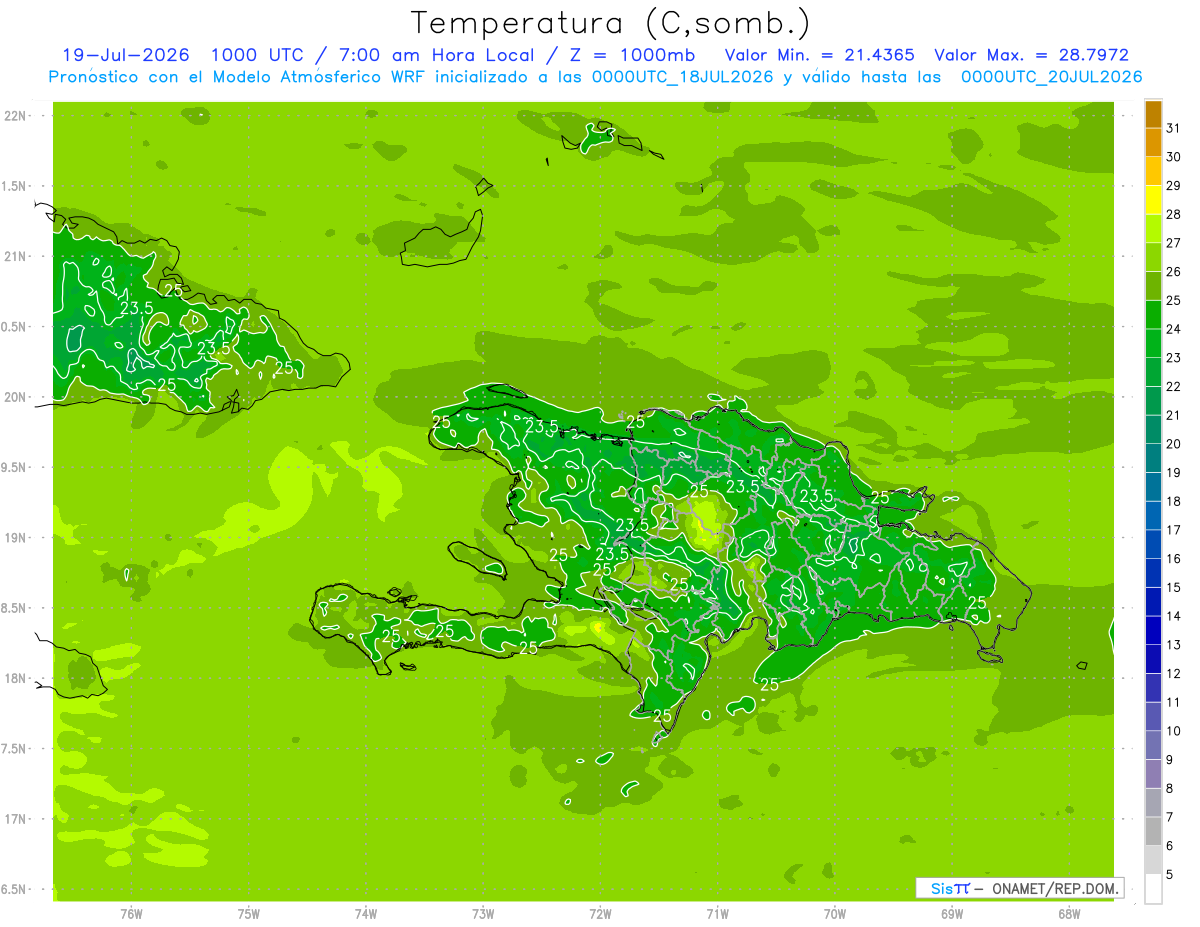Click colorbar label '11'
This screenshot has height=927, width=1200.
(1173, 702)
